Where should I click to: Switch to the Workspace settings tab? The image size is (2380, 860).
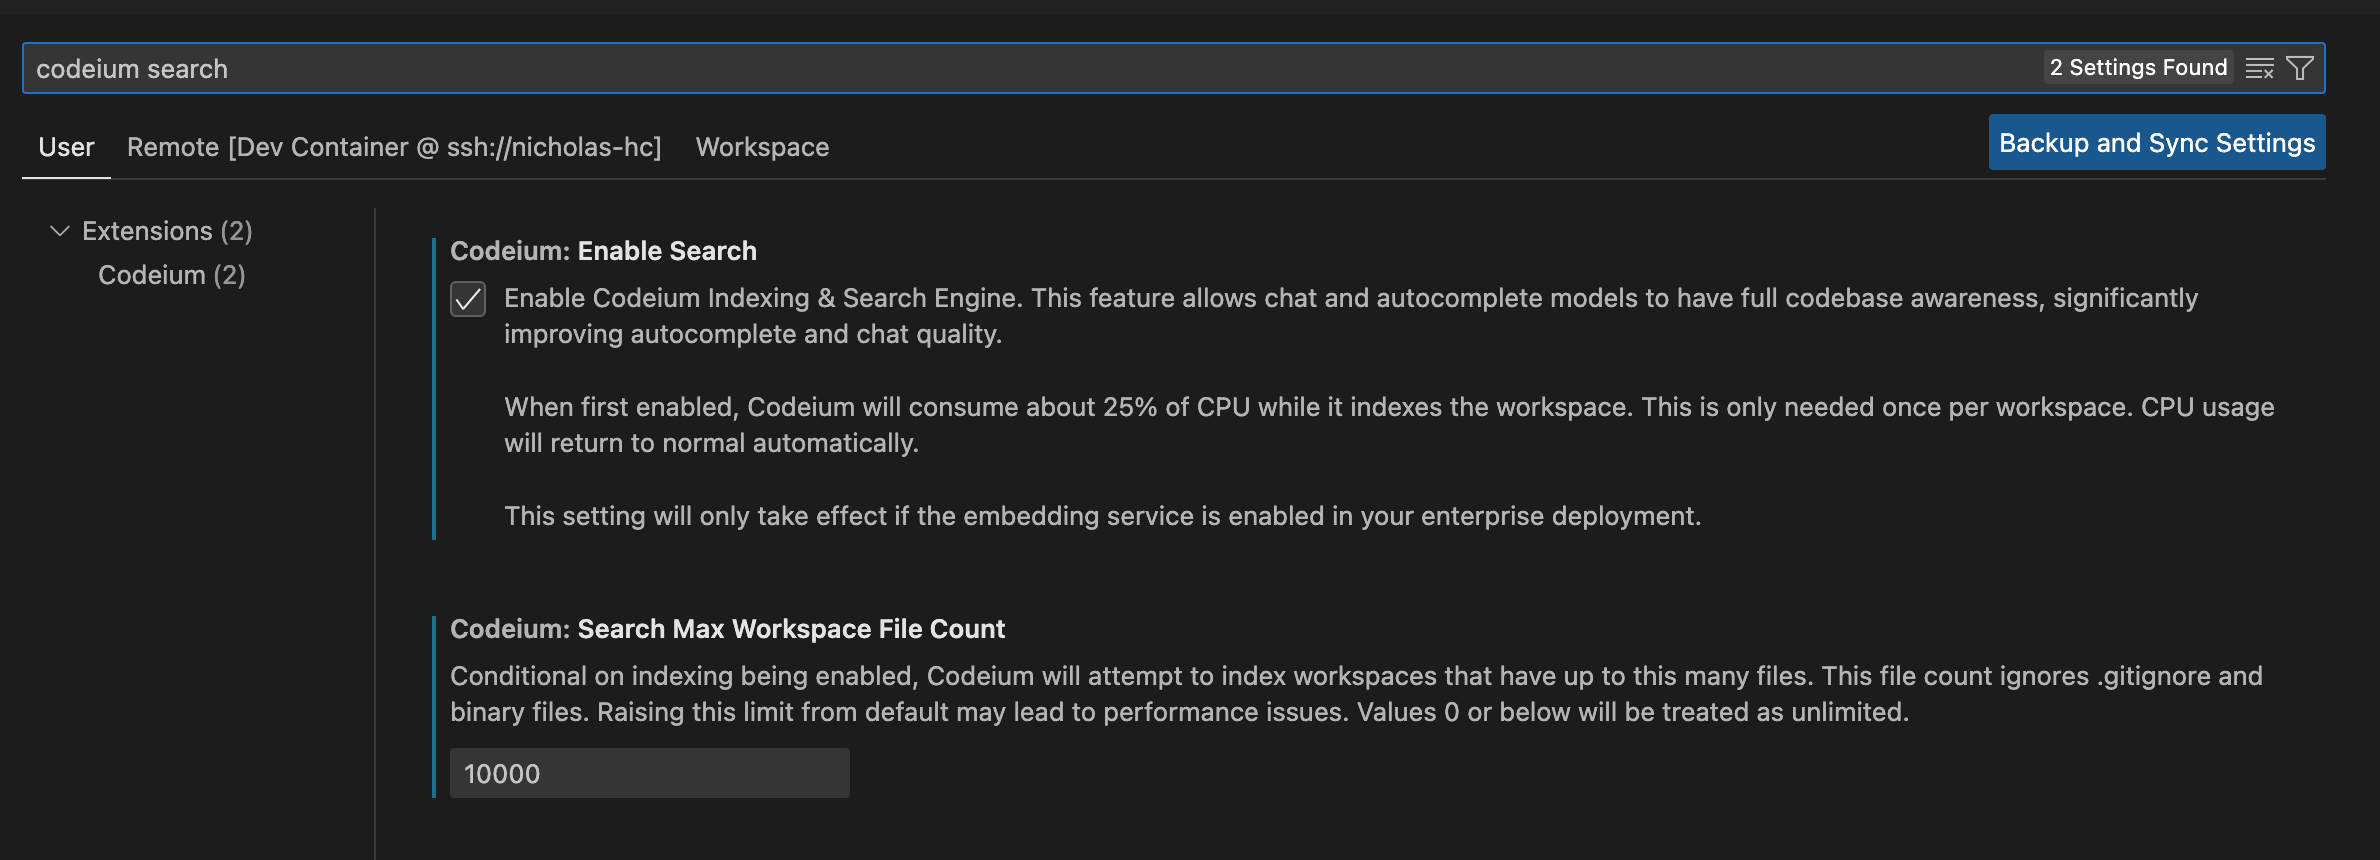click(762, 147)
